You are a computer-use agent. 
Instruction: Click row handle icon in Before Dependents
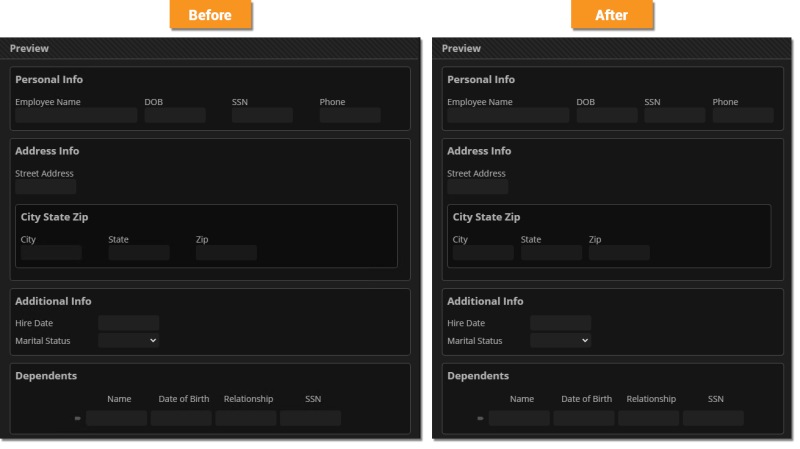[x=78, y=418]
